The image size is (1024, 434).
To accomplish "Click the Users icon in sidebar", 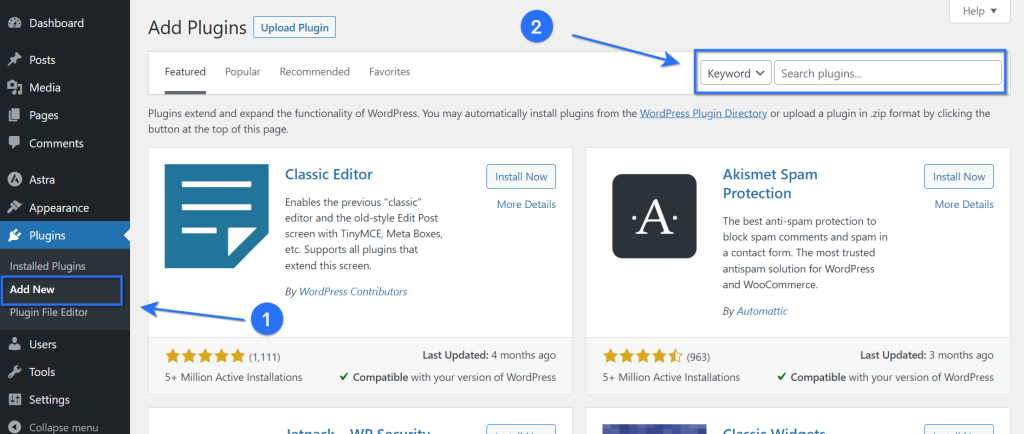I will pyautogui.click(x=15, y=345).
